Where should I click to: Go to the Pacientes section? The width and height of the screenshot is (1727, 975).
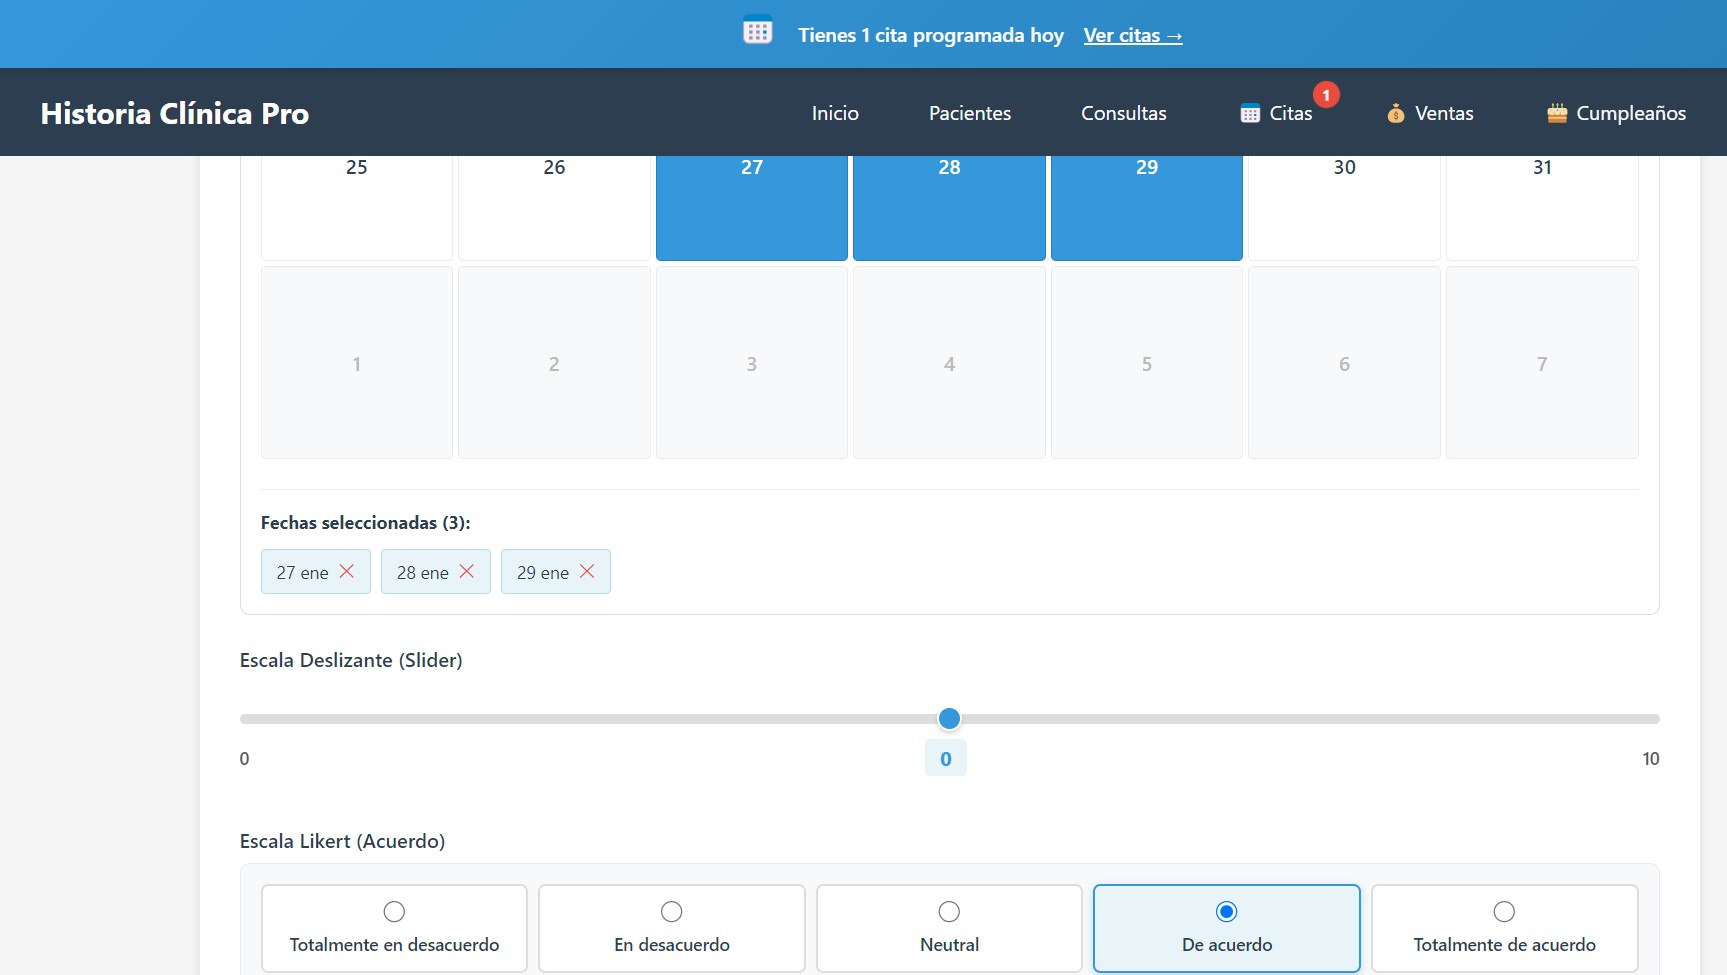[969, 113]
